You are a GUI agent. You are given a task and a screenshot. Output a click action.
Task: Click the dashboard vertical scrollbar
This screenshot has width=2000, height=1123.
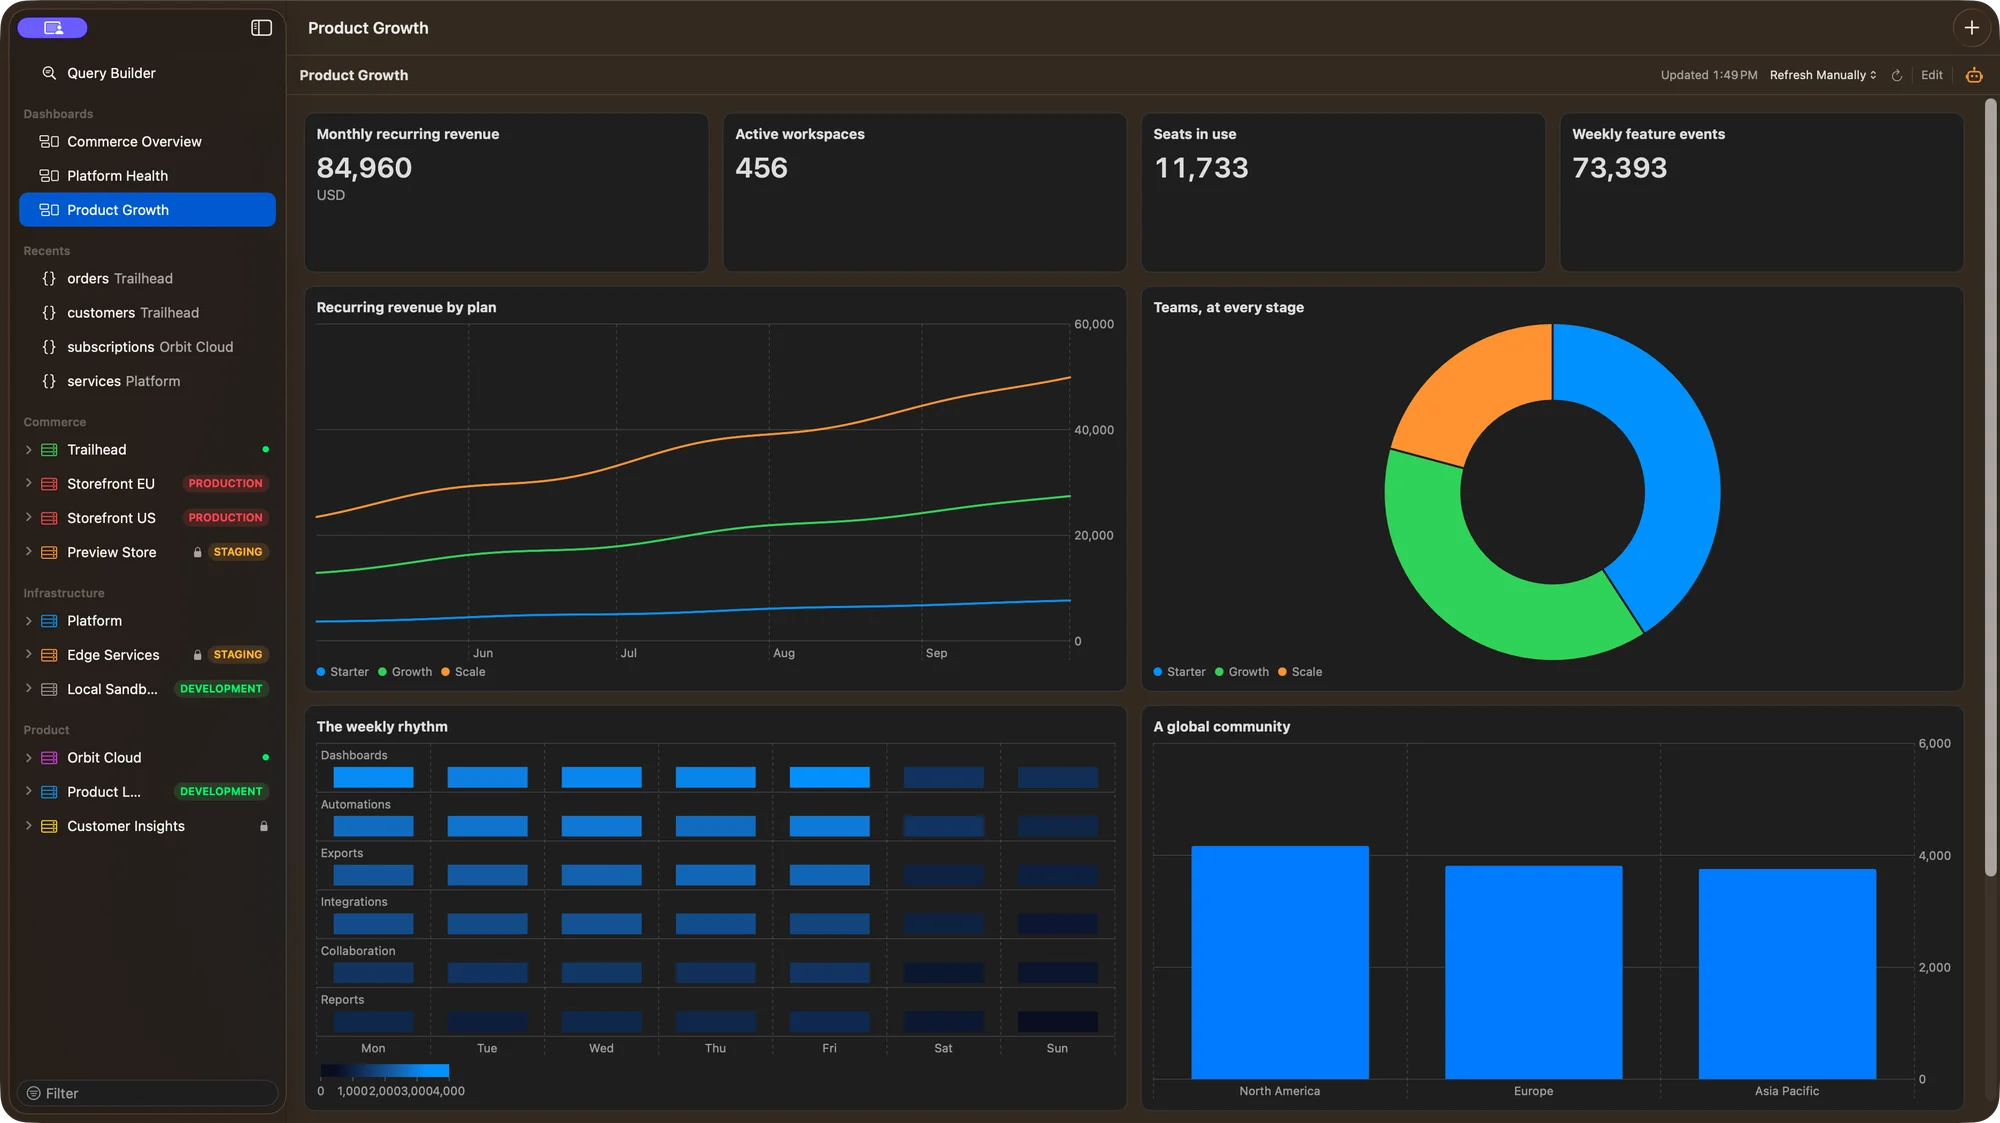click(x=1991, y=488)
